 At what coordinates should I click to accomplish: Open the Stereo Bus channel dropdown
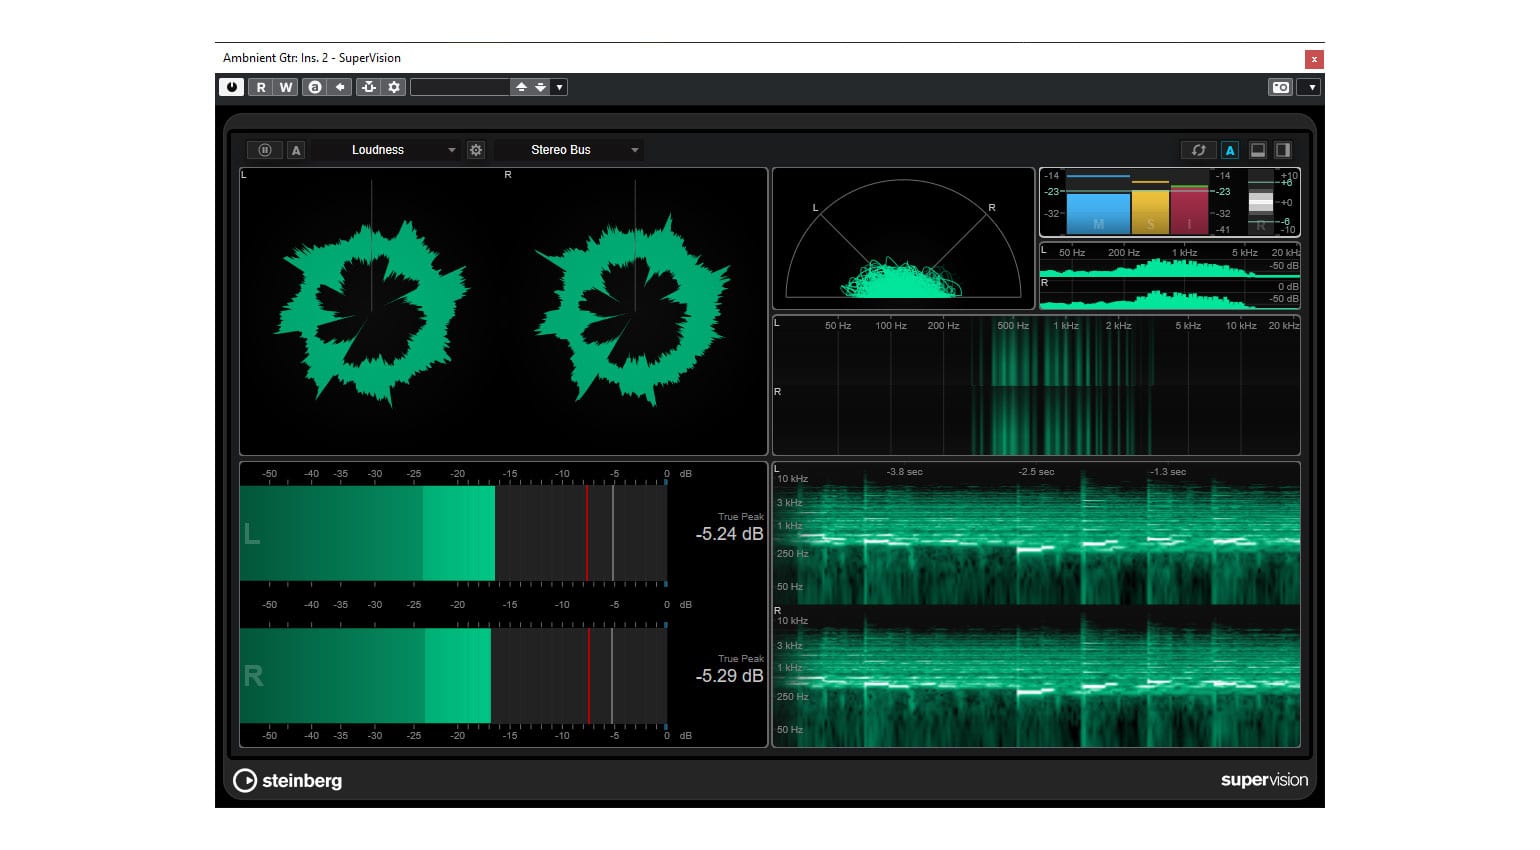569,150
